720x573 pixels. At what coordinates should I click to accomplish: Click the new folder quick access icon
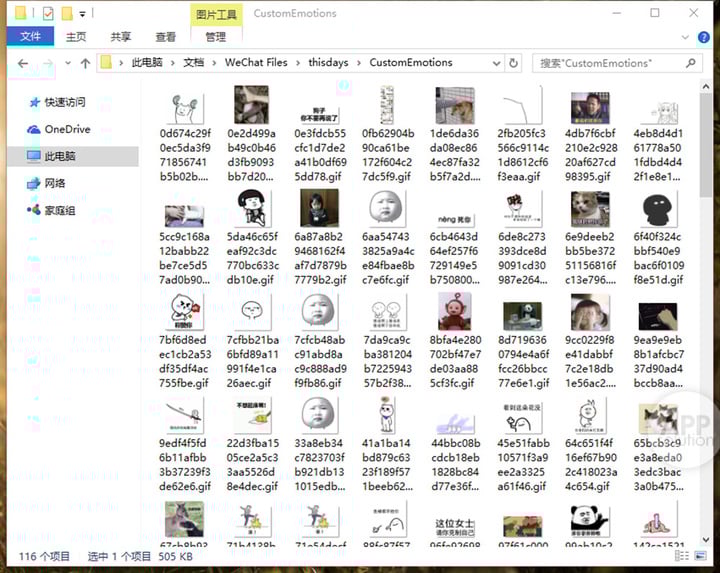pyautogui.click(x=67, y=14)
